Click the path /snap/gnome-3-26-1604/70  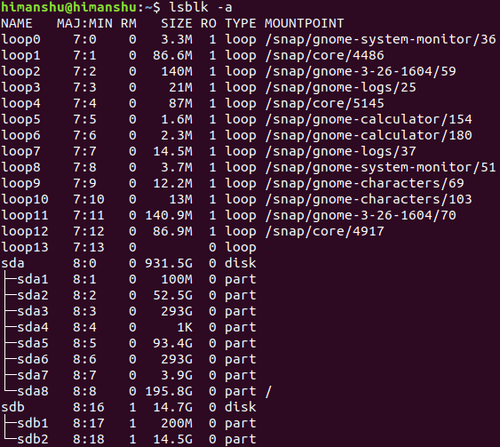tap(360, 215)
